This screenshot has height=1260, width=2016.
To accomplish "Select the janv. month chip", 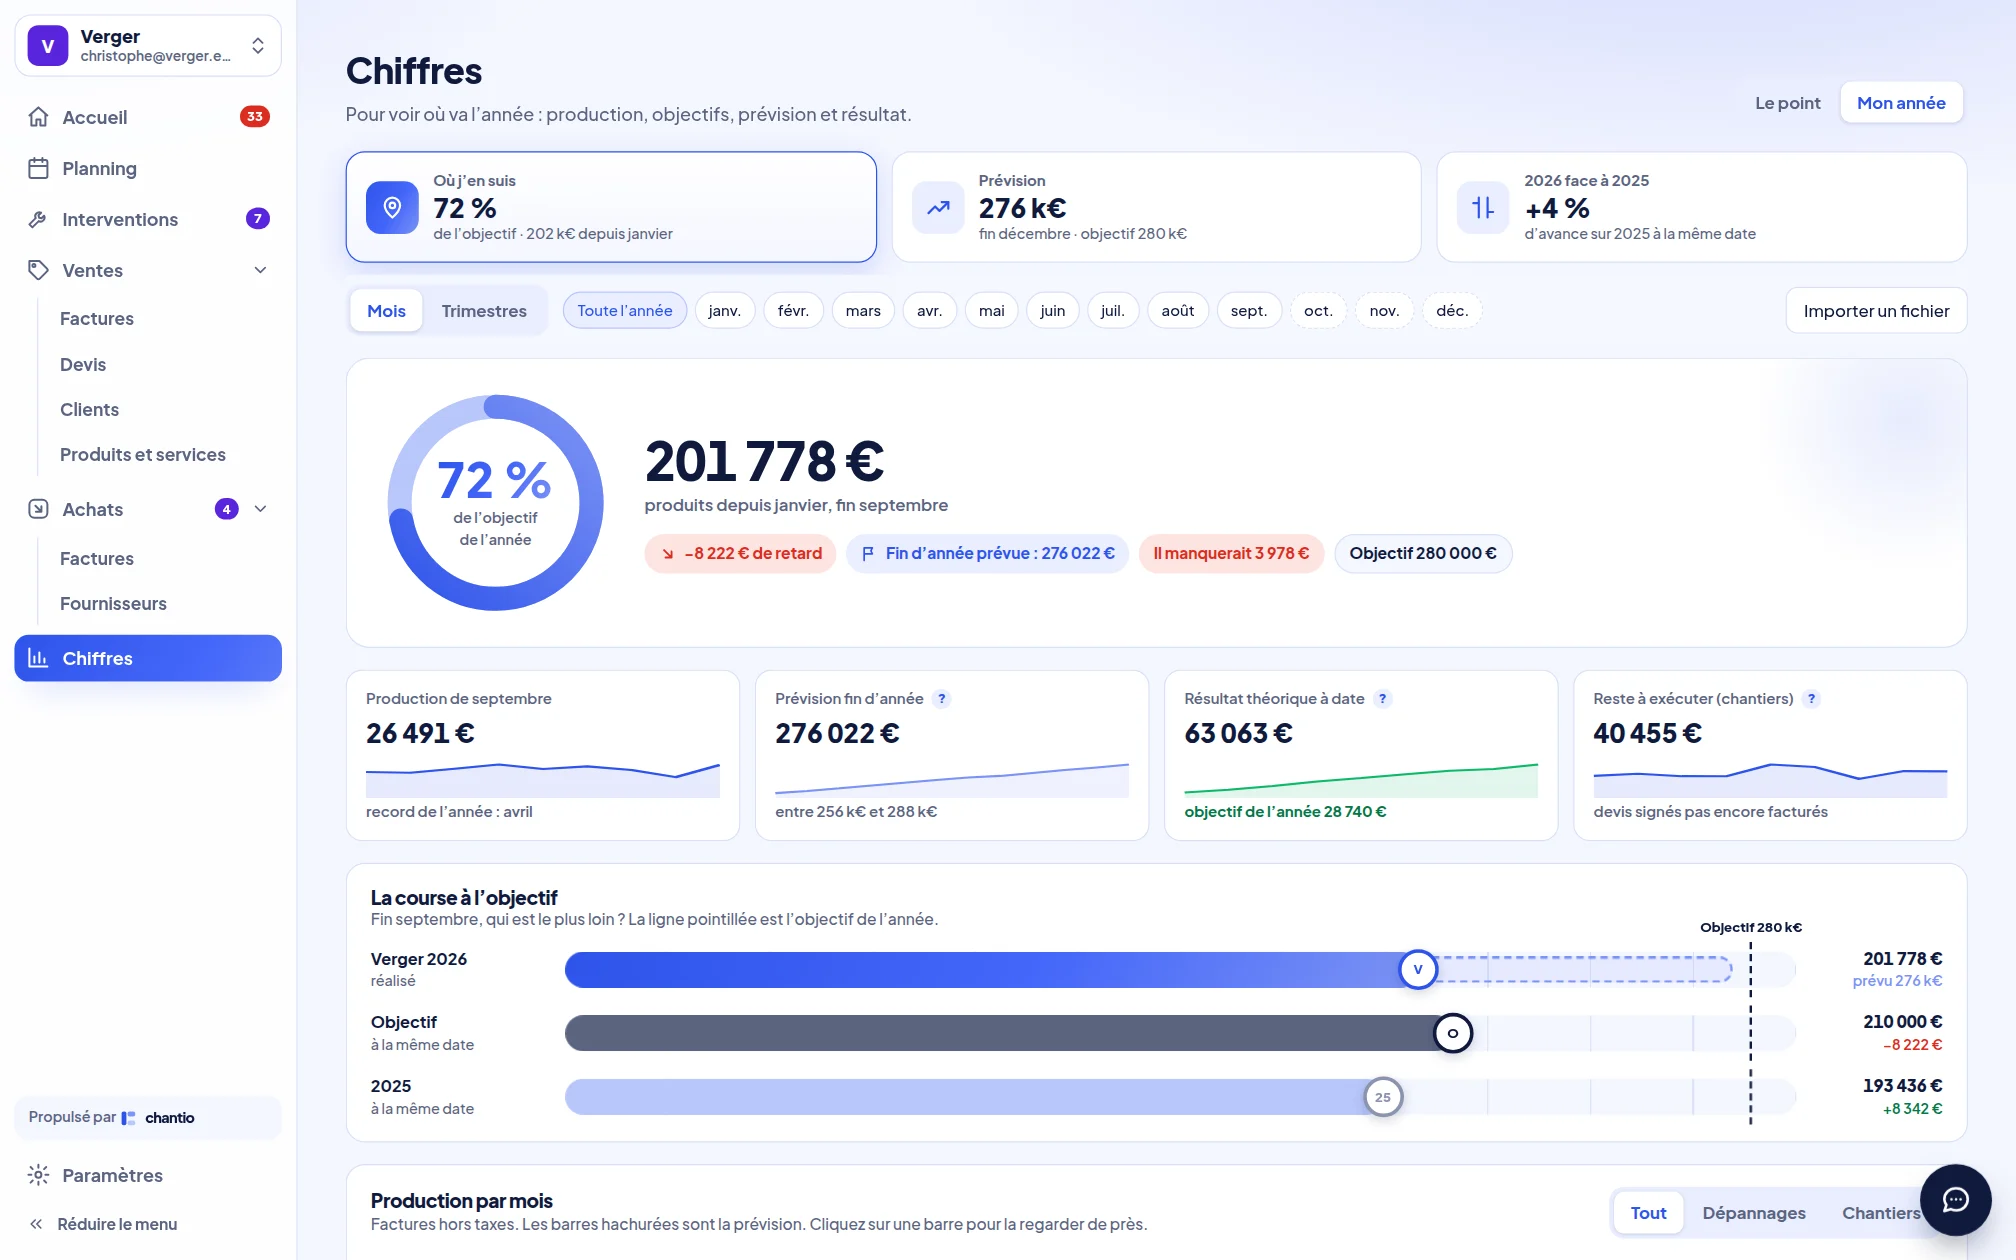I will [725, 311].
